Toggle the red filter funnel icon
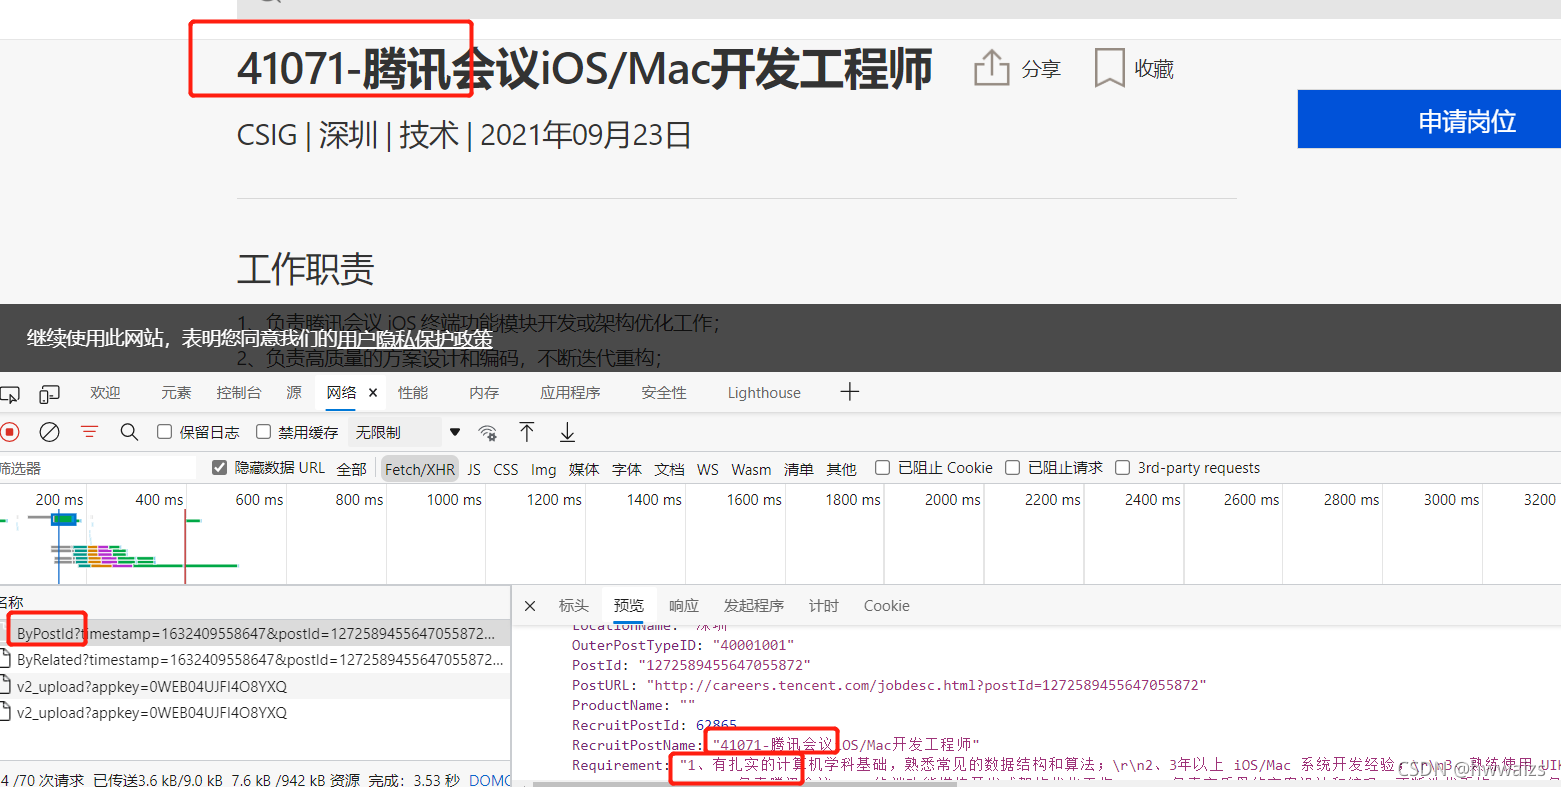 coord(90,432)
